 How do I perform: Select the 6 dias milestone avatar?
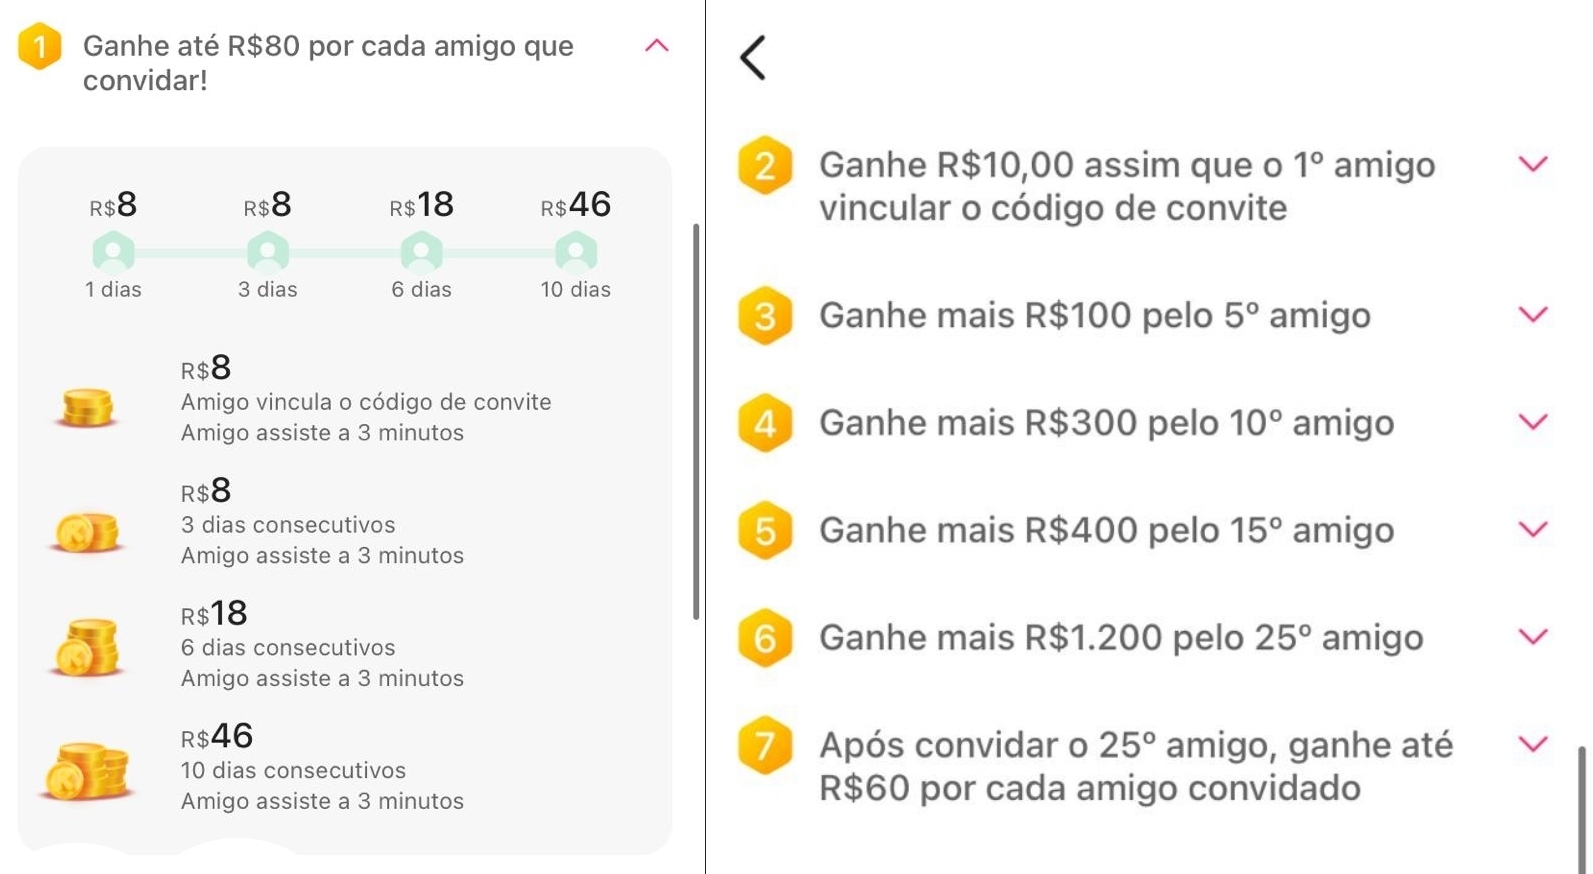pyautogui.click(x=421, y=252)
